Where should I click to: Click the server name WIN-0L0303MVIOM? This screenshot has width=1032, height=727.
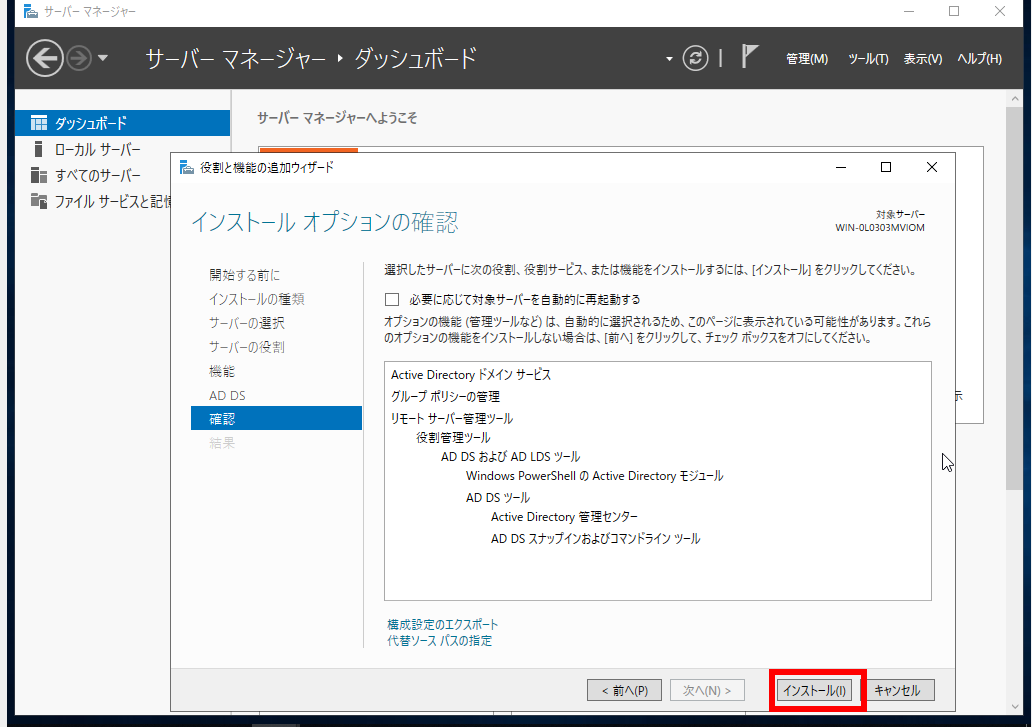click(x=880, y=228)
